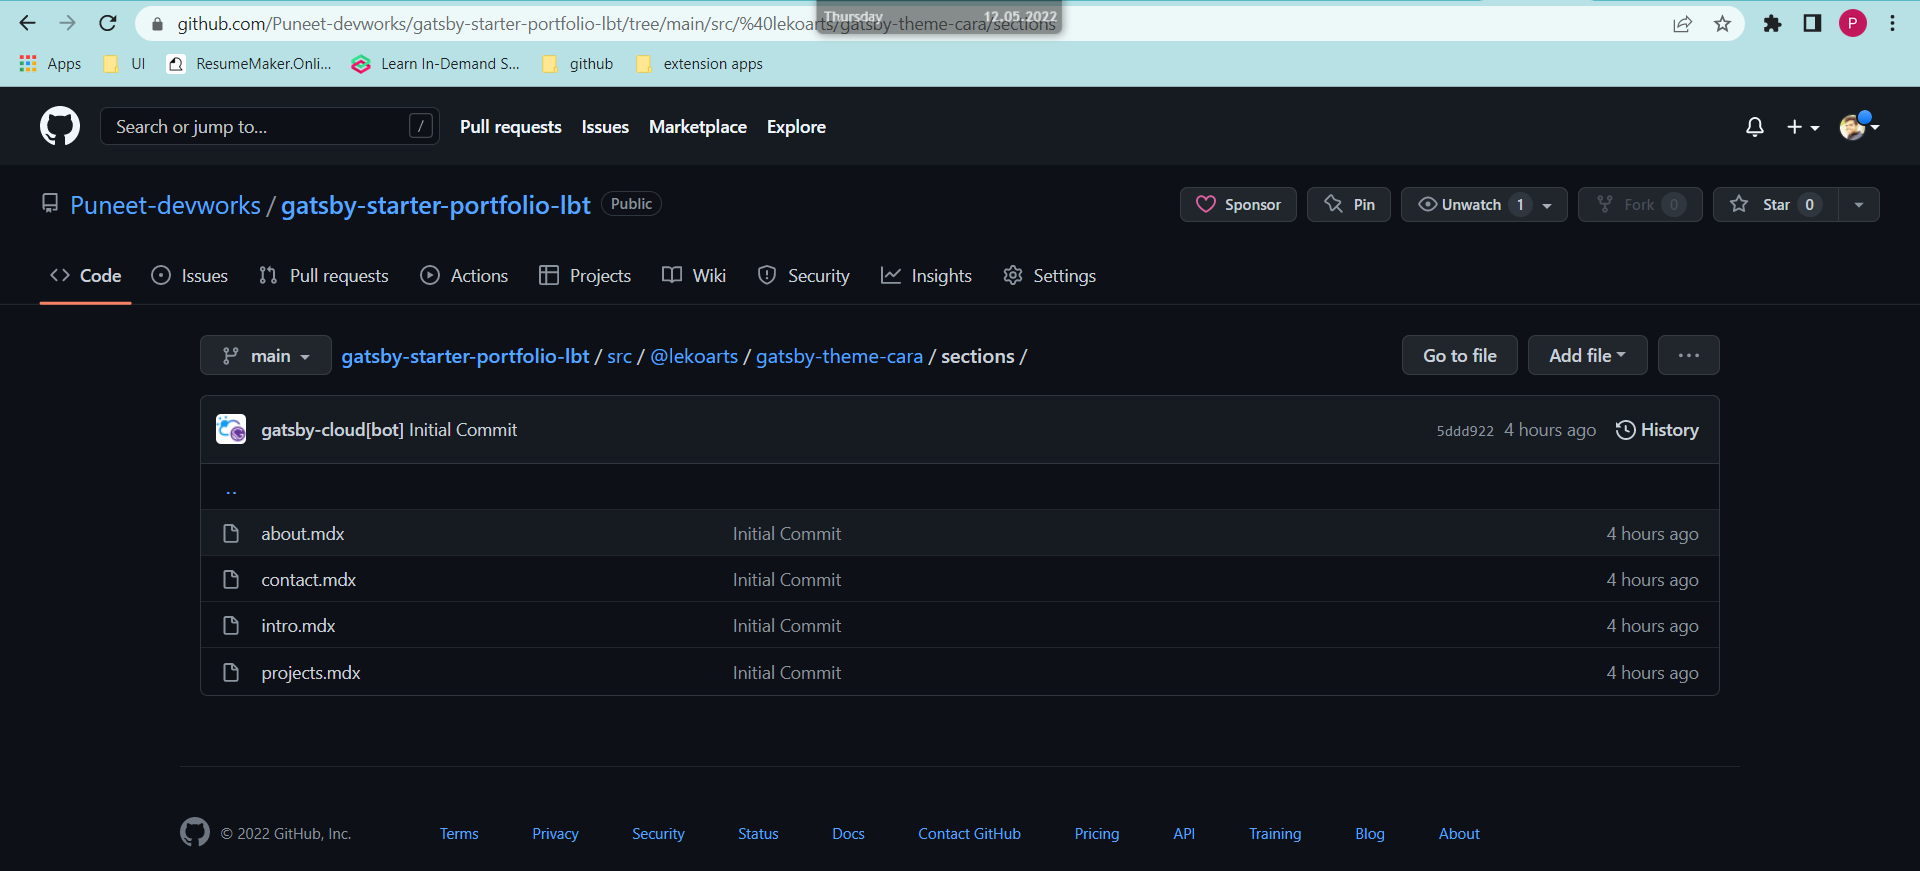Open the user avatar account menu
Image resolution: width=1920 pixels, height=871 pixels.
(x=1859, y=126)
